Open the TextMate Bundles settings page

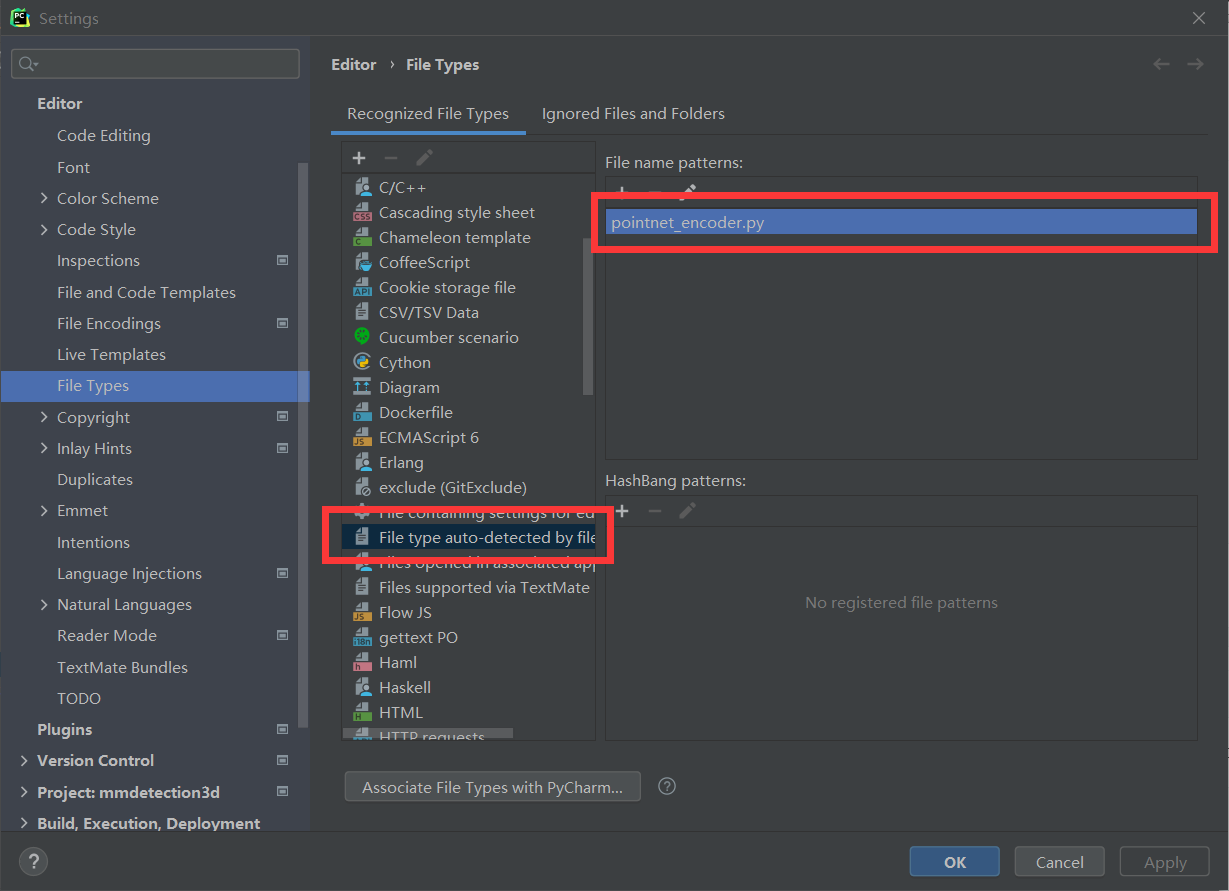(x=122, y=667)
